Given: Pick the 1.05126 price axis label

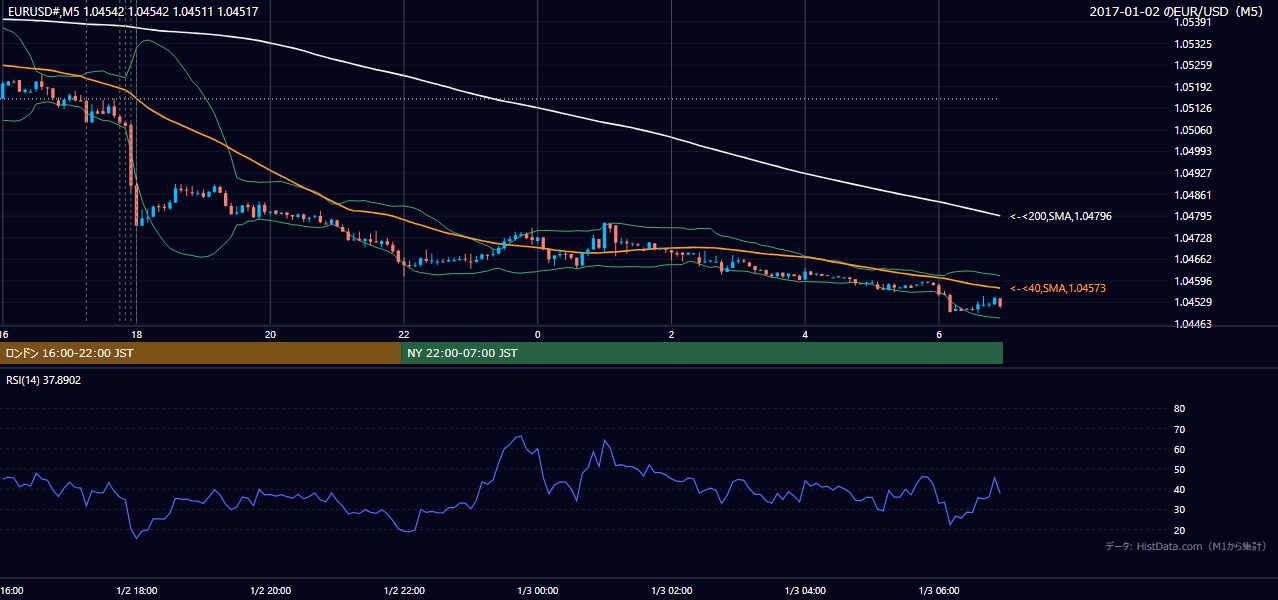Looking at the screenshot, I should coord(1193,109).
